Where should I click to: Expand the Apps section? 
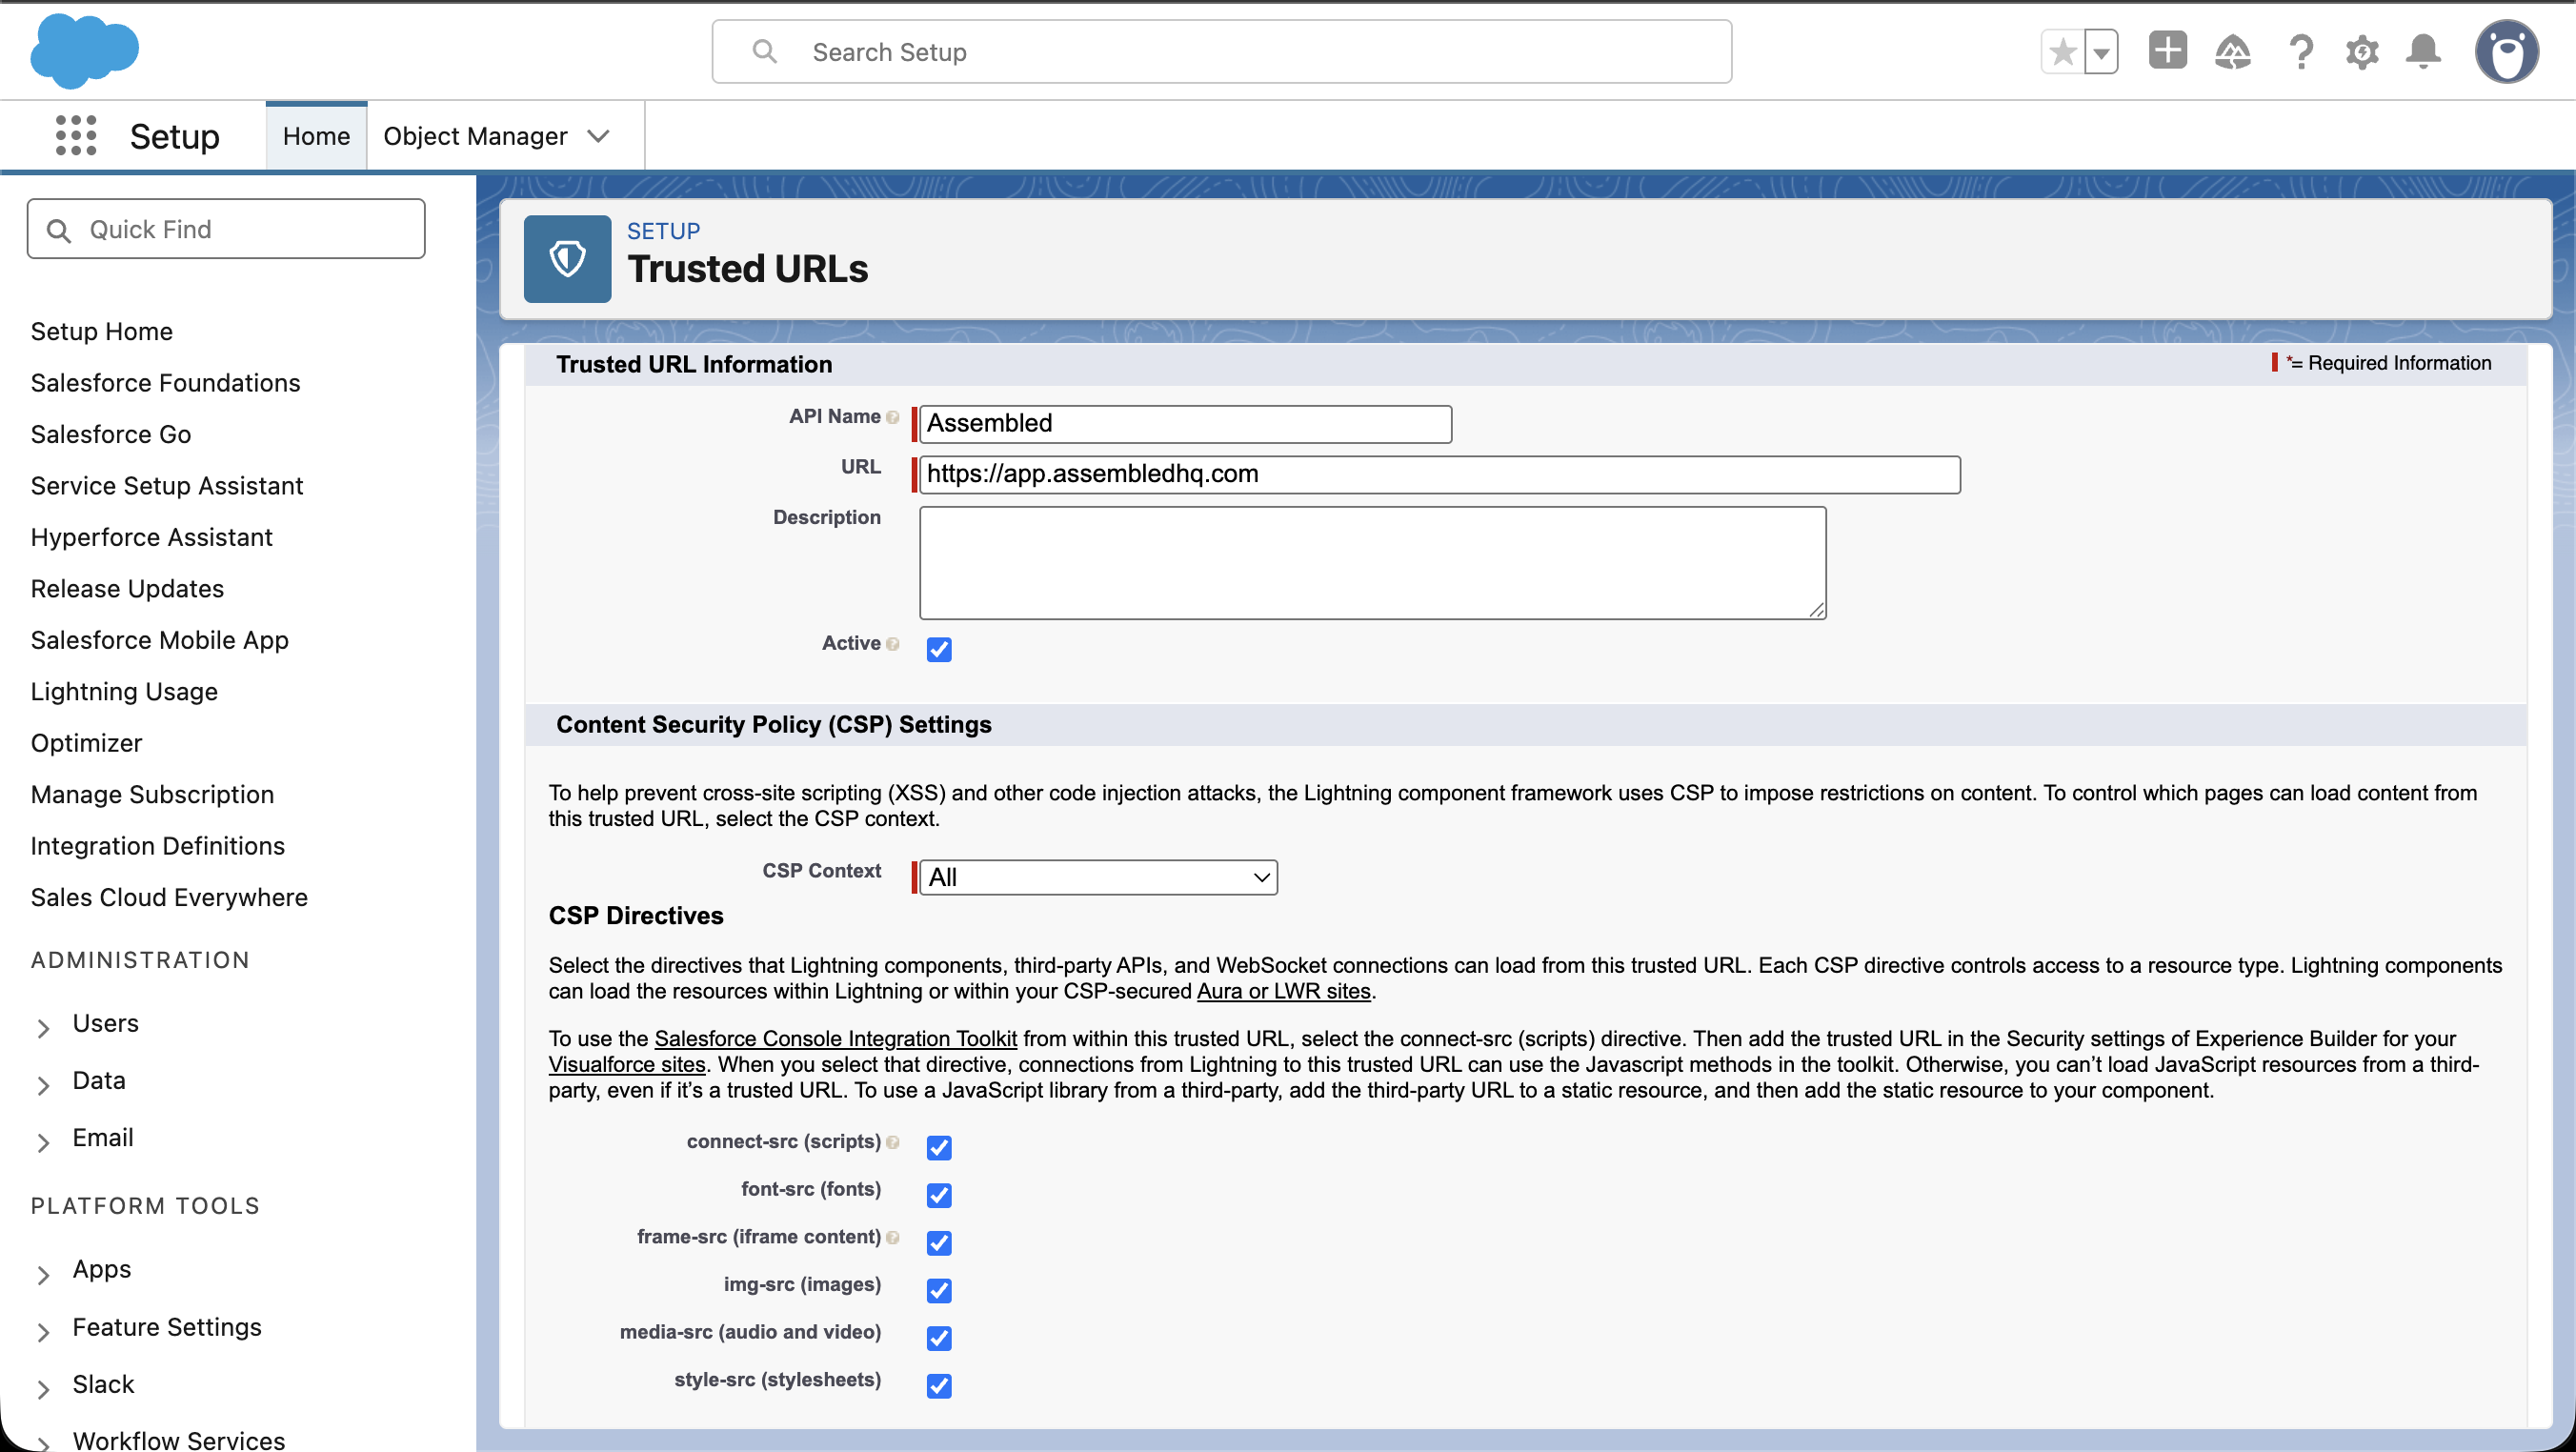pos(43,1273)
